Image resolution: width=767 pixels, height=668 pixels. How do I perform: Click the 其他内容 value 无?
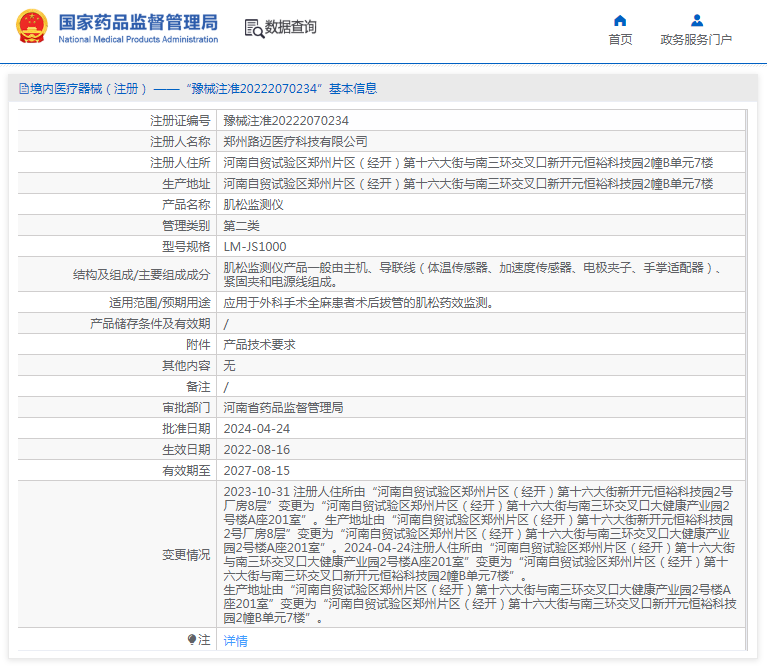pyautogui.click(x=229, y=366)
